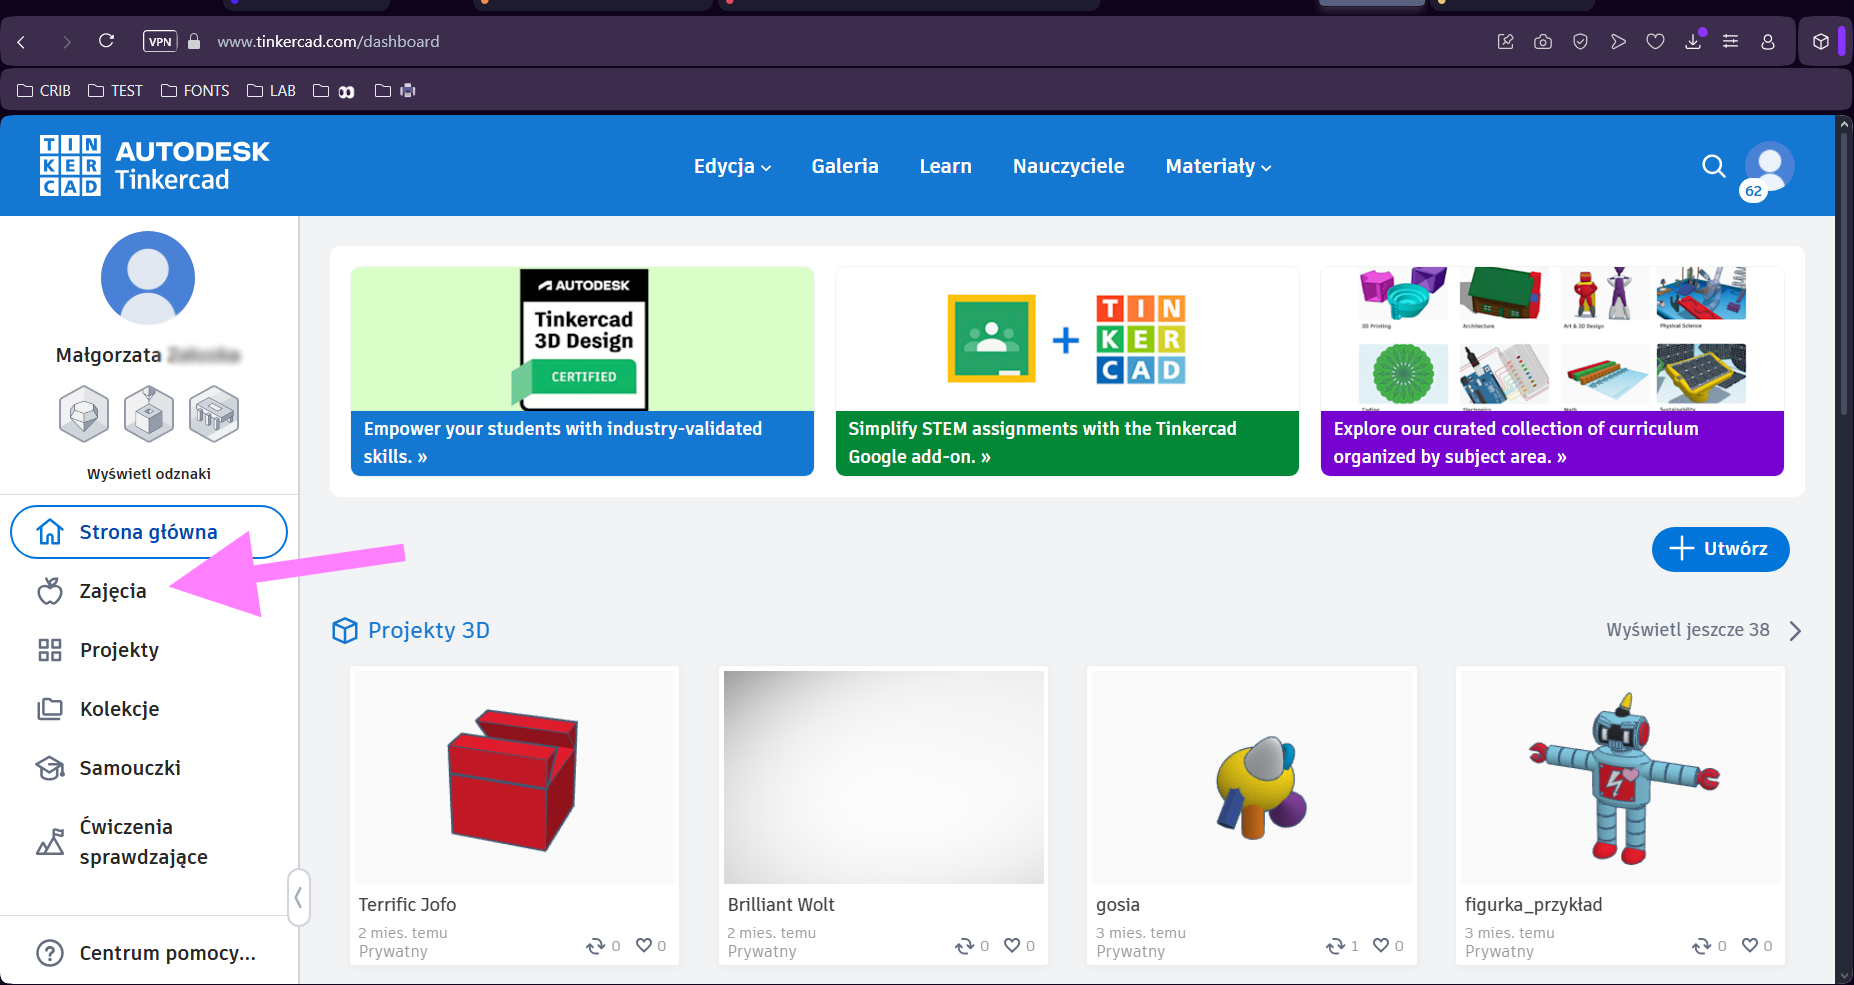Open the search magnifier icon
The height and width of the screenshot is (985, 1854).
click(1713, 166)
